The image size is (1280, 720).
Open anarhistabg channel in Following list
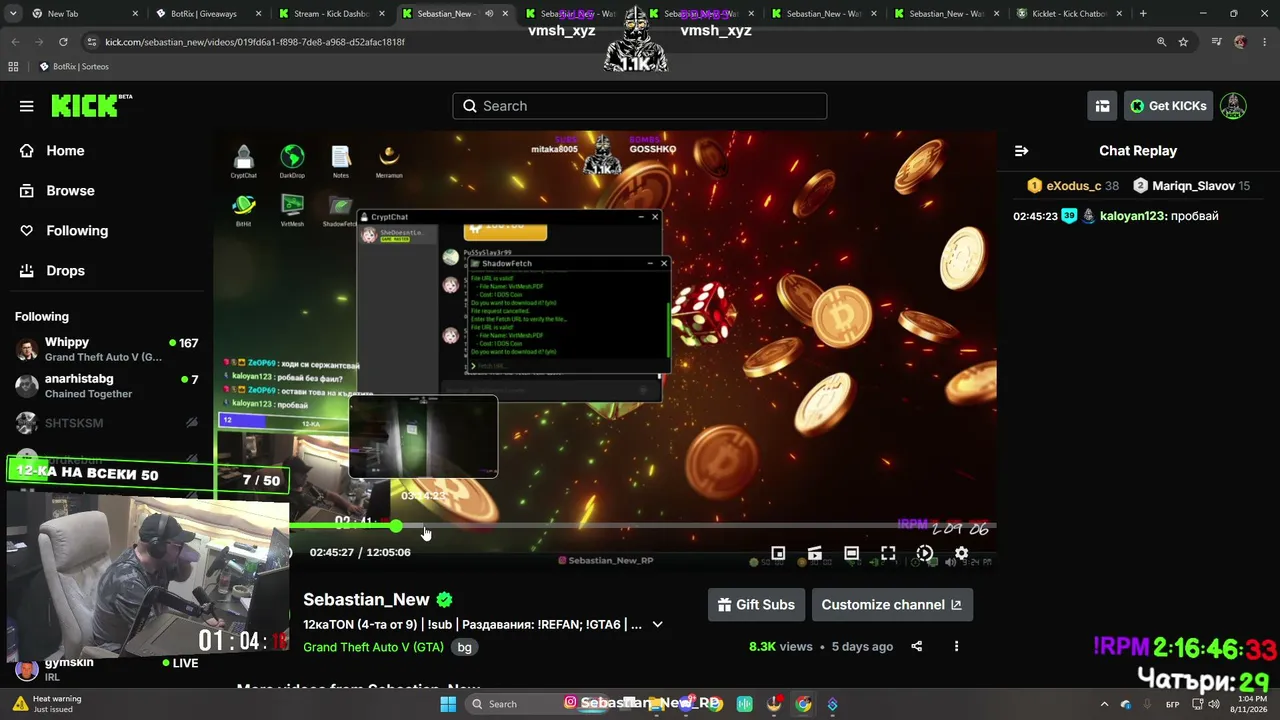tap(107, 386)
